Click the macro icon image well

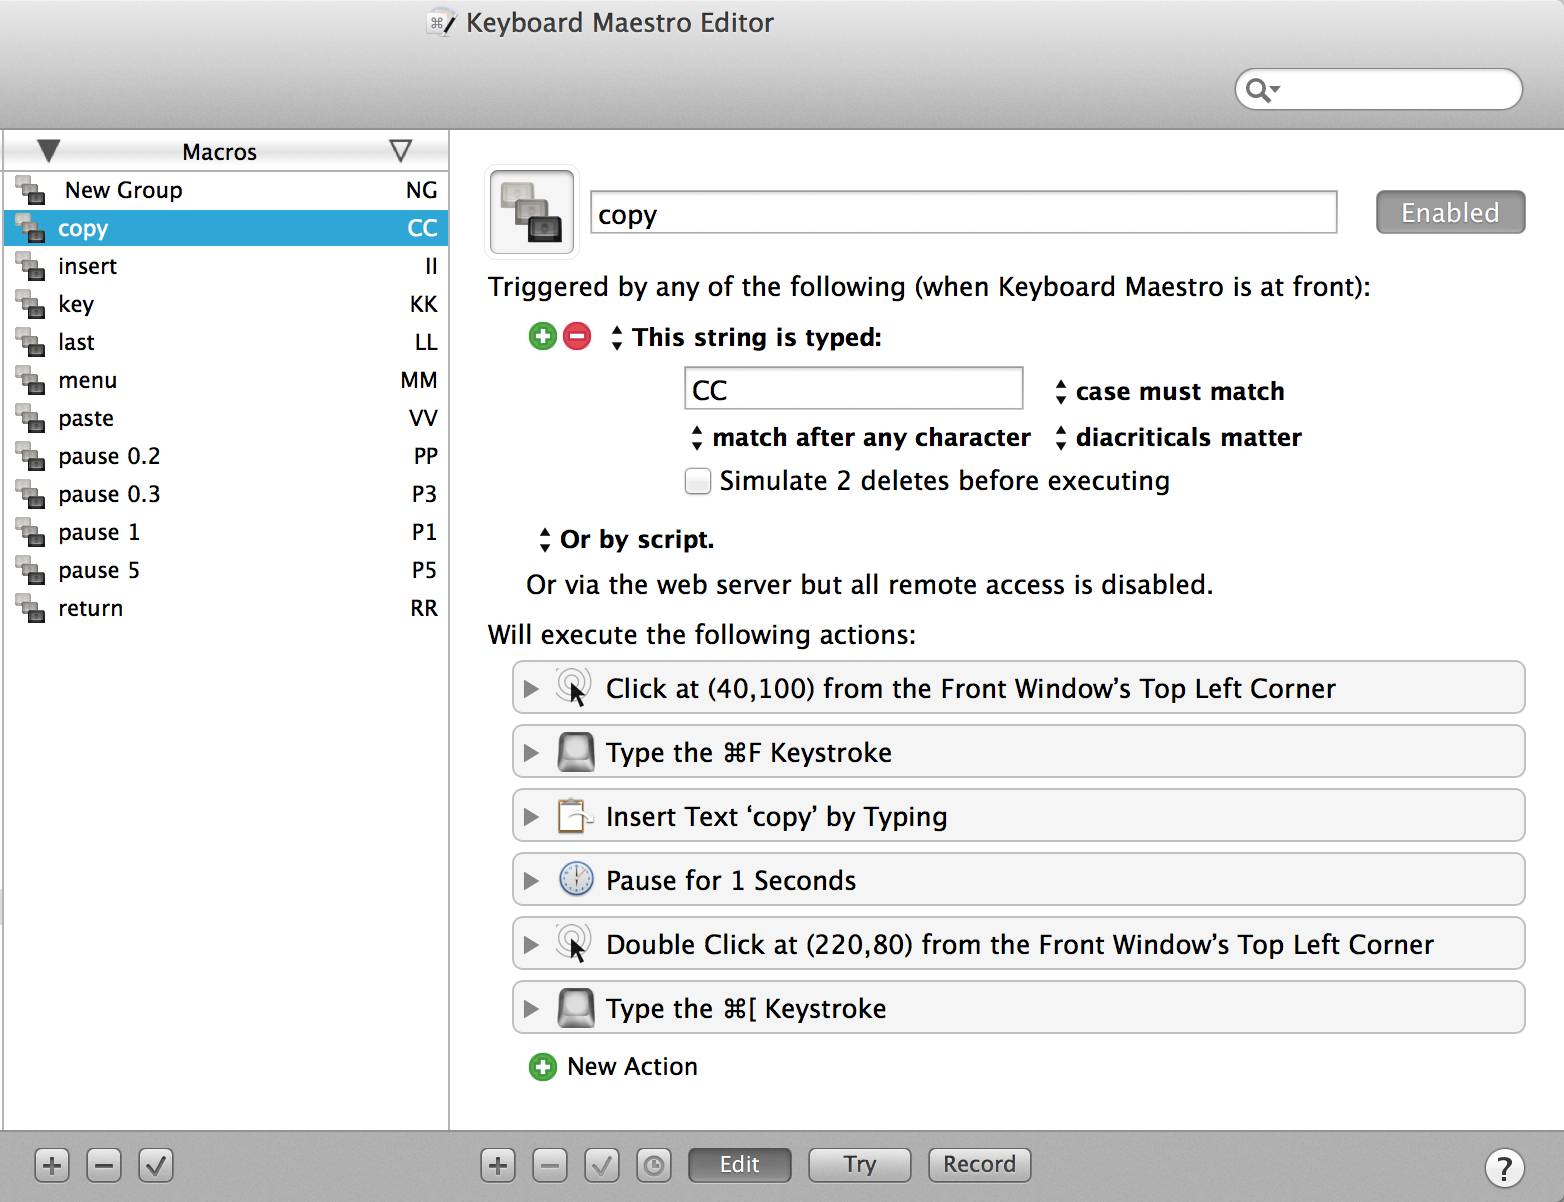(x=531, y=211)
